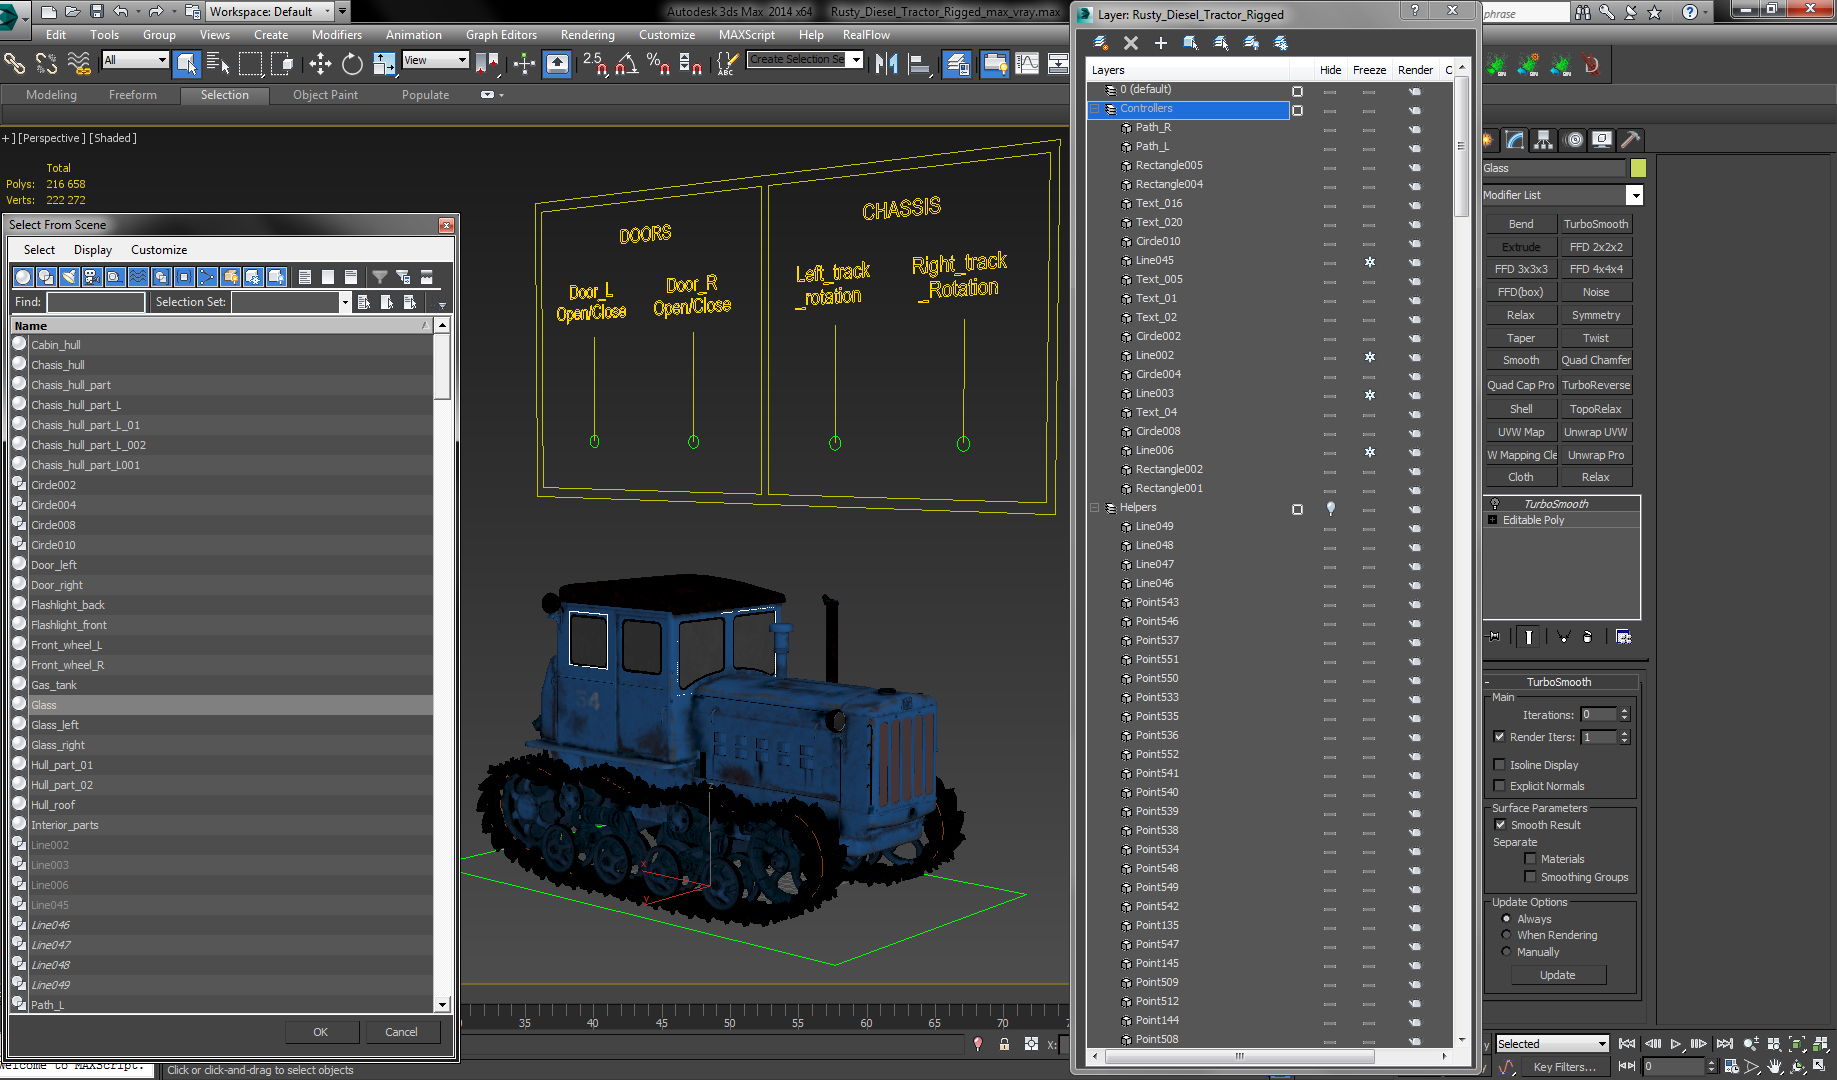Select the Manually update option
The image size is (1837, 1080).
pyautogui.click(x=1506, y=952)
